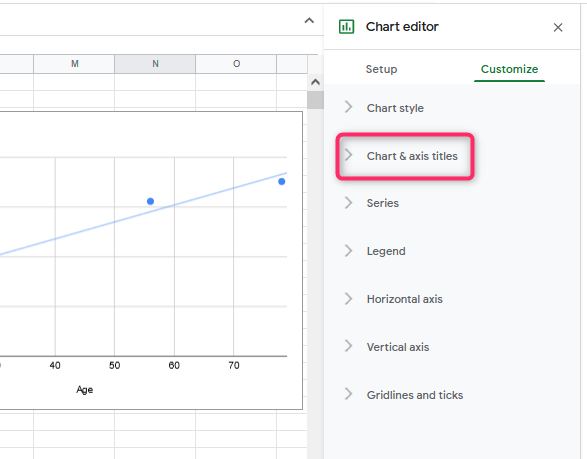The width and height of the screenshot is (587, 459).
Task: Select the Customize tab
Action: click(509, 69)
